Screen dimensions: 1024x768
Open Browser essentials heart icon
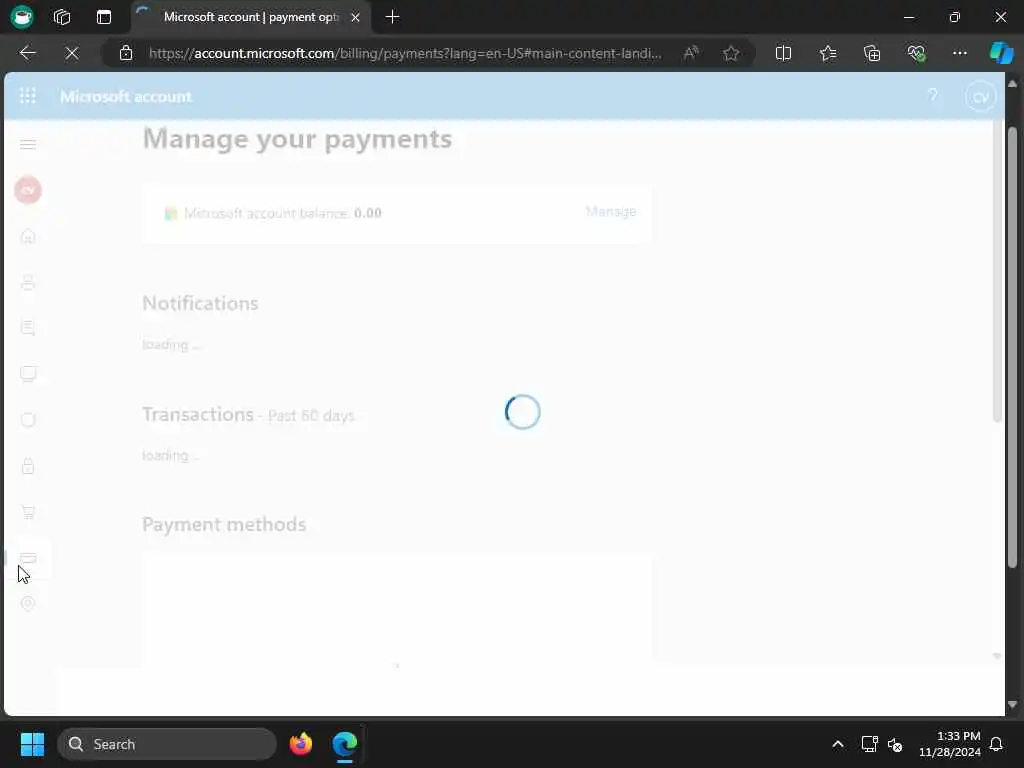click(x=916, y=53)
